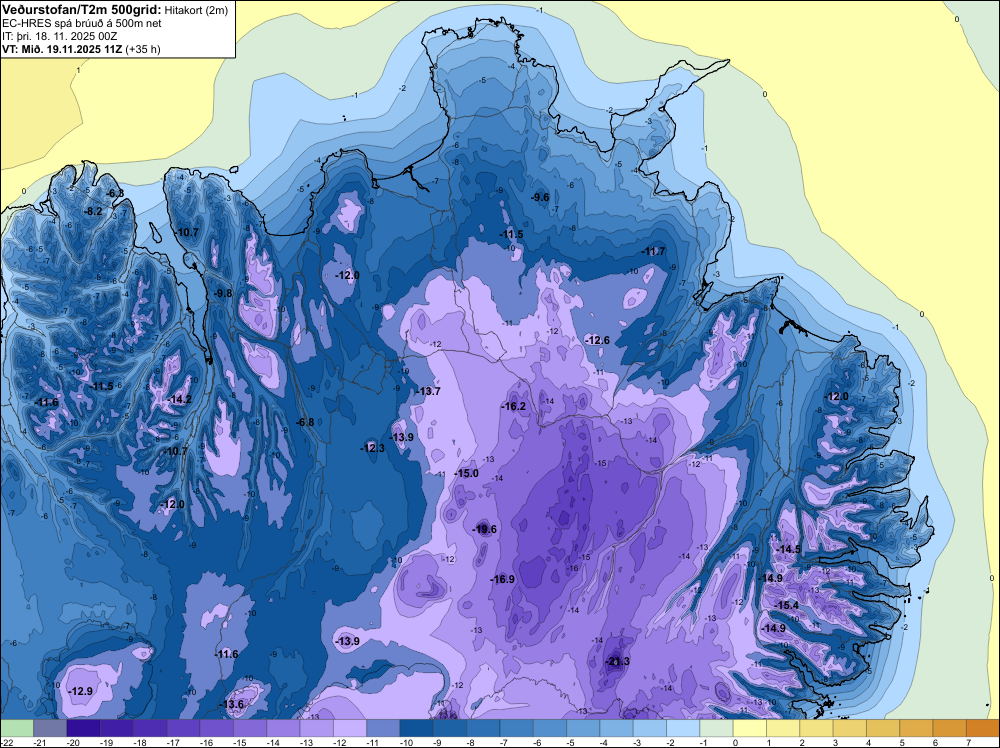Select the forecast offset "(+35 h)"
The image size is (1000, 748).
click(143, 49)
